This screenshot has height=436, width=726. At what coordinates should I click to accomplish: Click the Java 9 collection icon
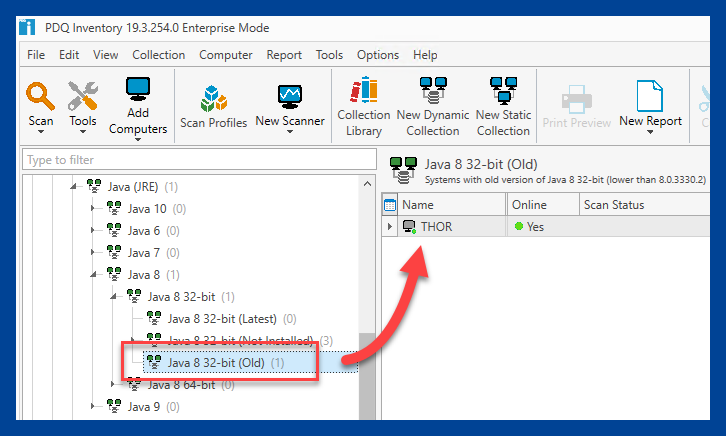[x=114, y=406]
